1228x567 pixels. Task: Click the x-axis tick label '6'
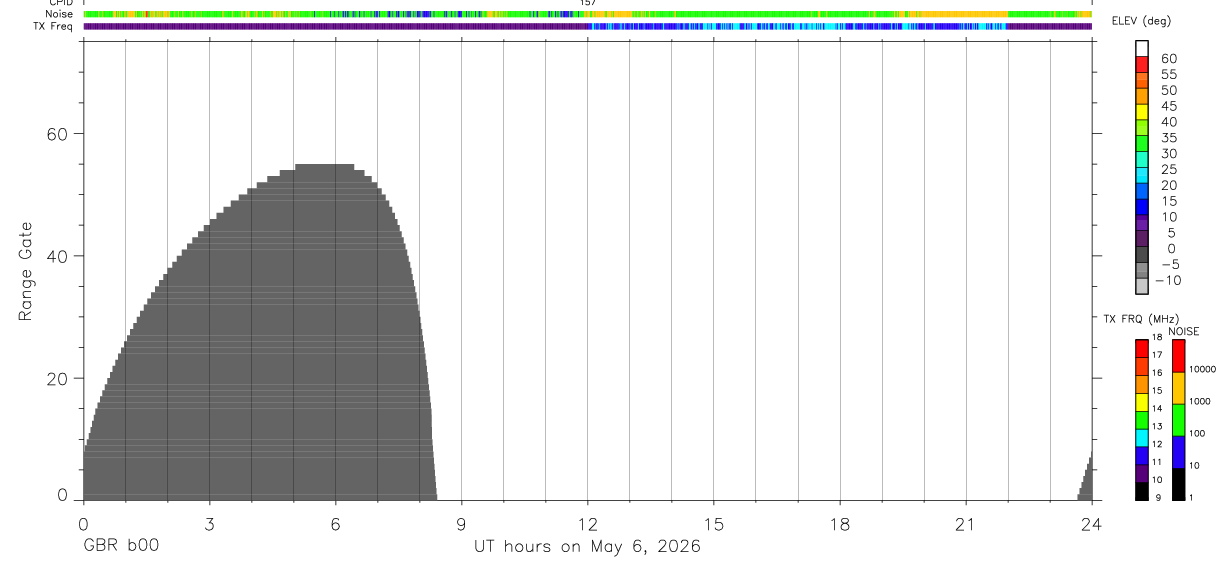coord(335,524)
